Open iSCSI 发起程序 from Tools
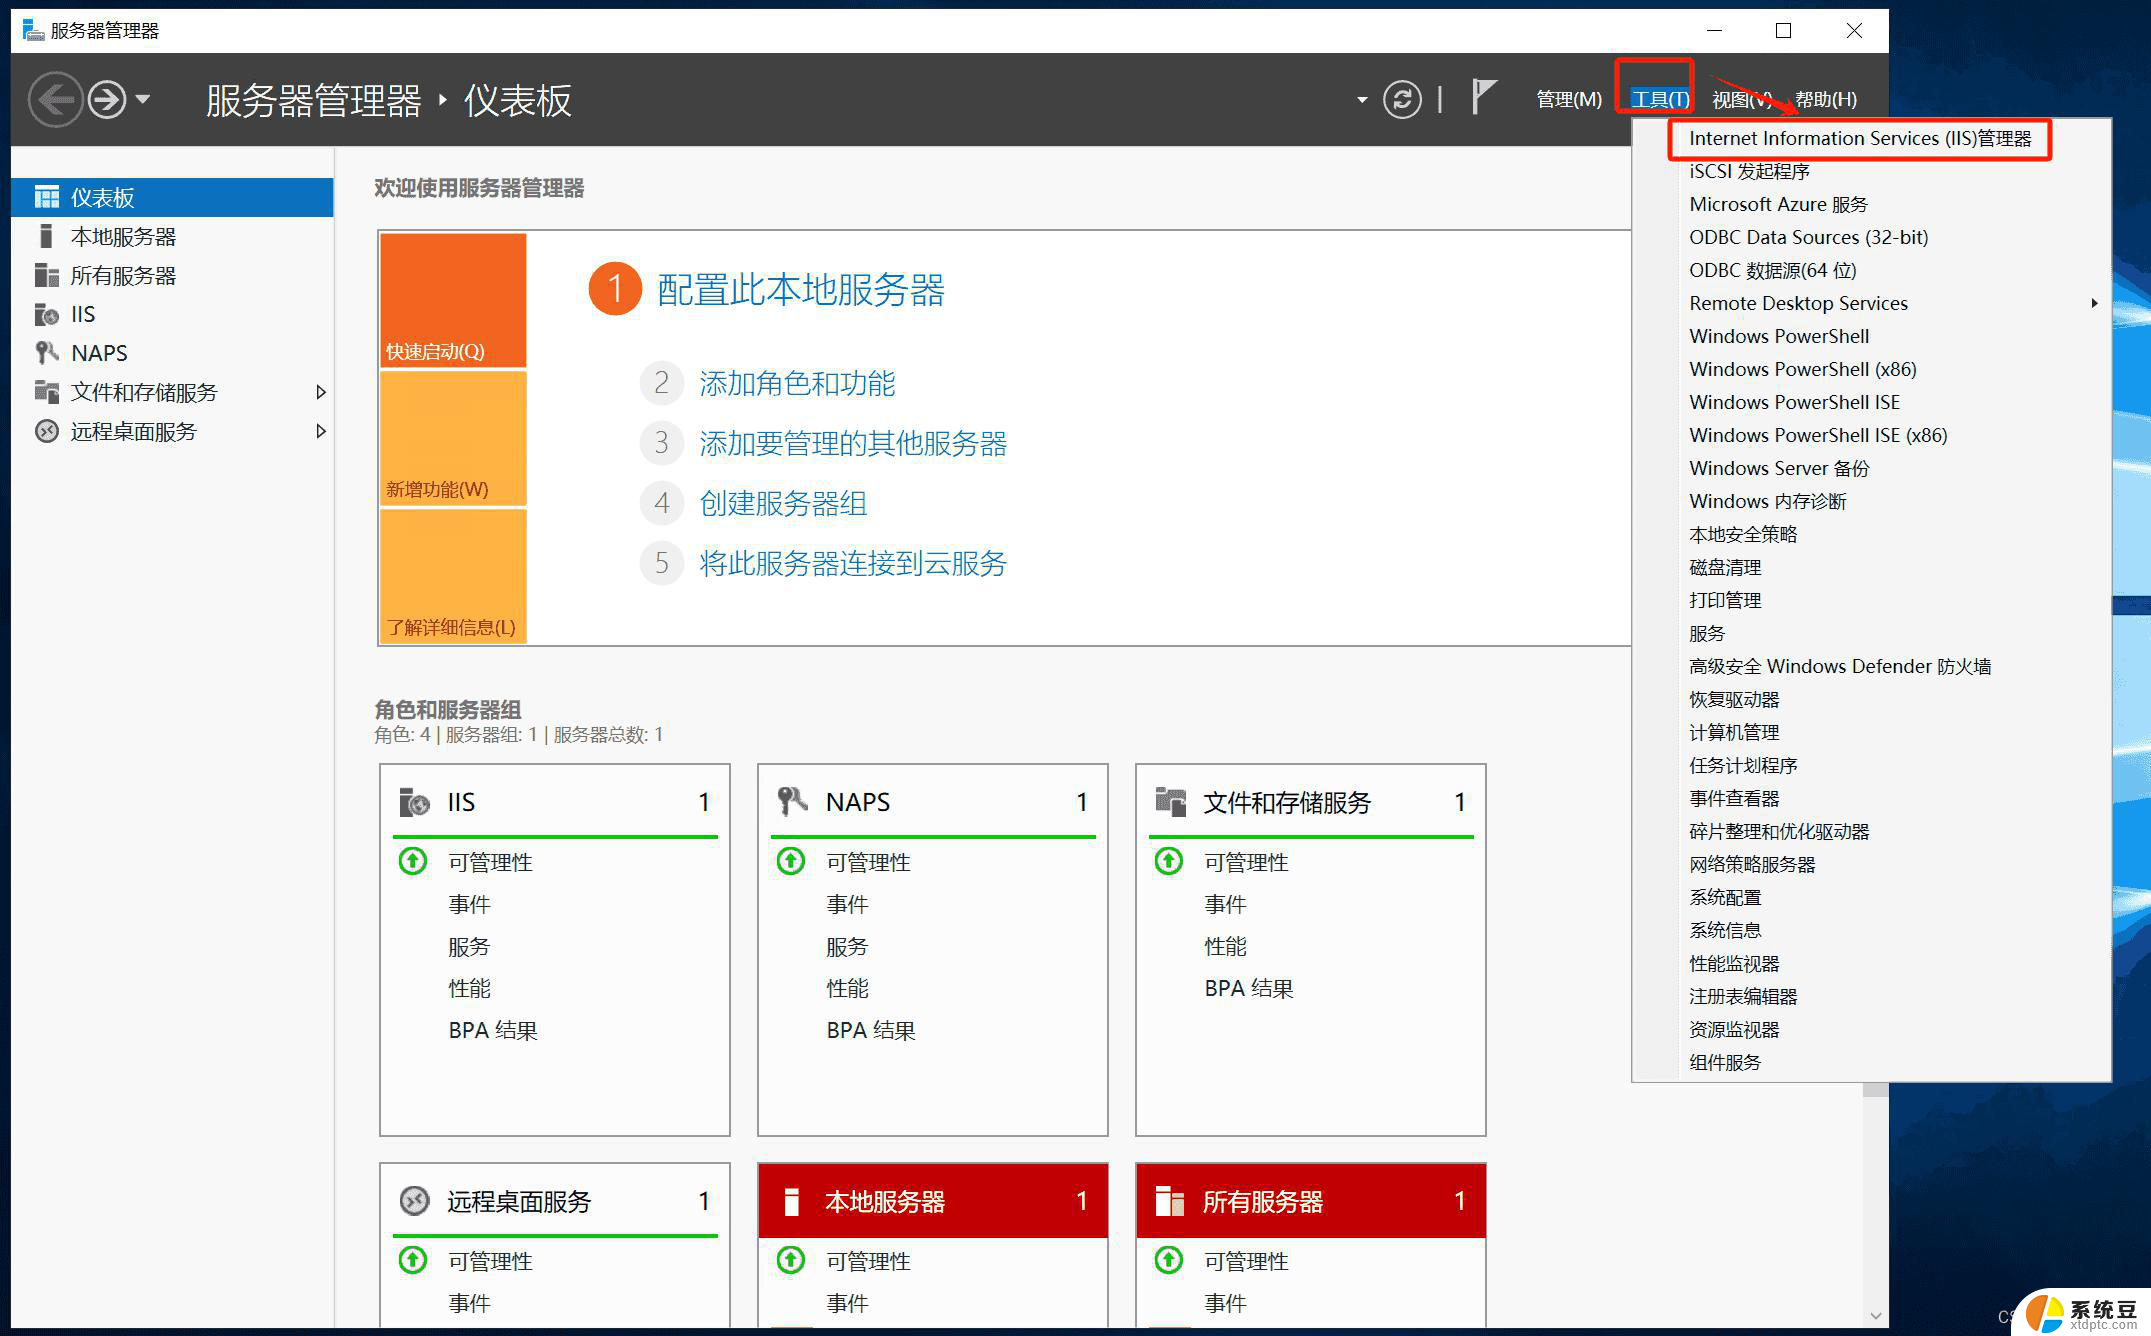The width and height of the screenshot is (2151, 1336). 1749,171
